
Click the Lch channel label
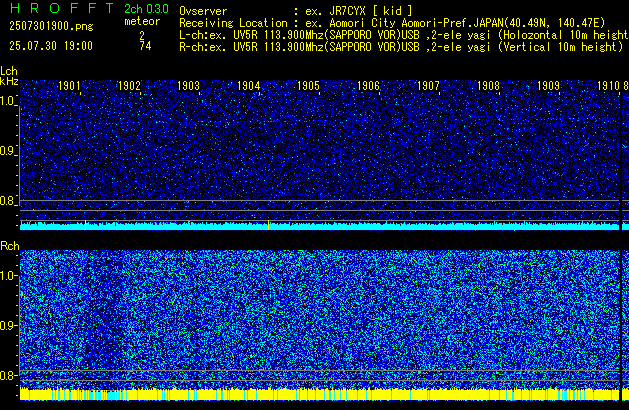pyautogui.click(x=9, y=71)
